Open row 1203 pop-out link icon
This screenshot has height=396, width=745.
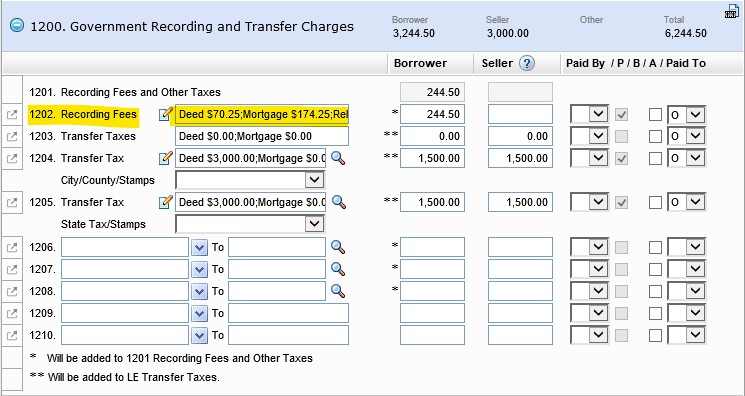coord(12,136)
